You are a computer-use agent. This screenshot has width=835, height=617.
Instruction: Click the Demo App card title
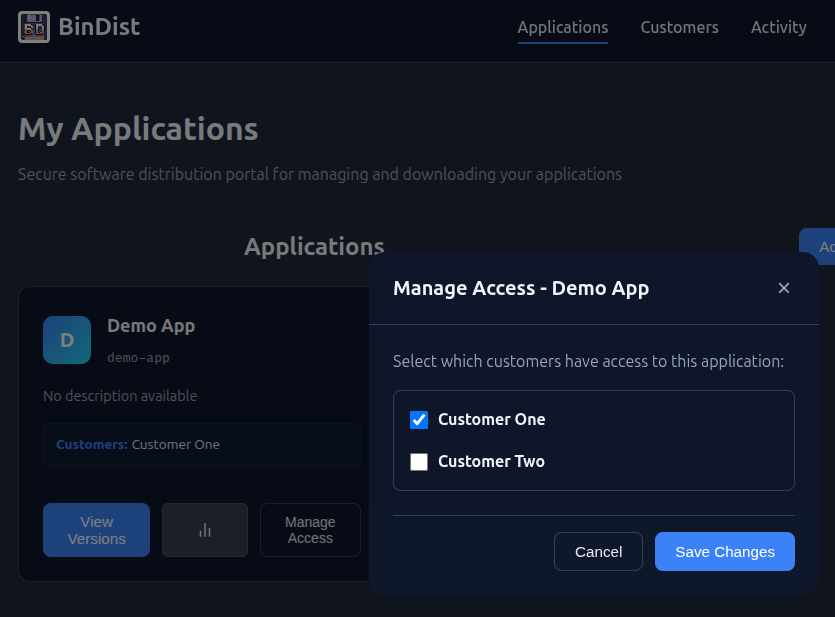(151, 326)
